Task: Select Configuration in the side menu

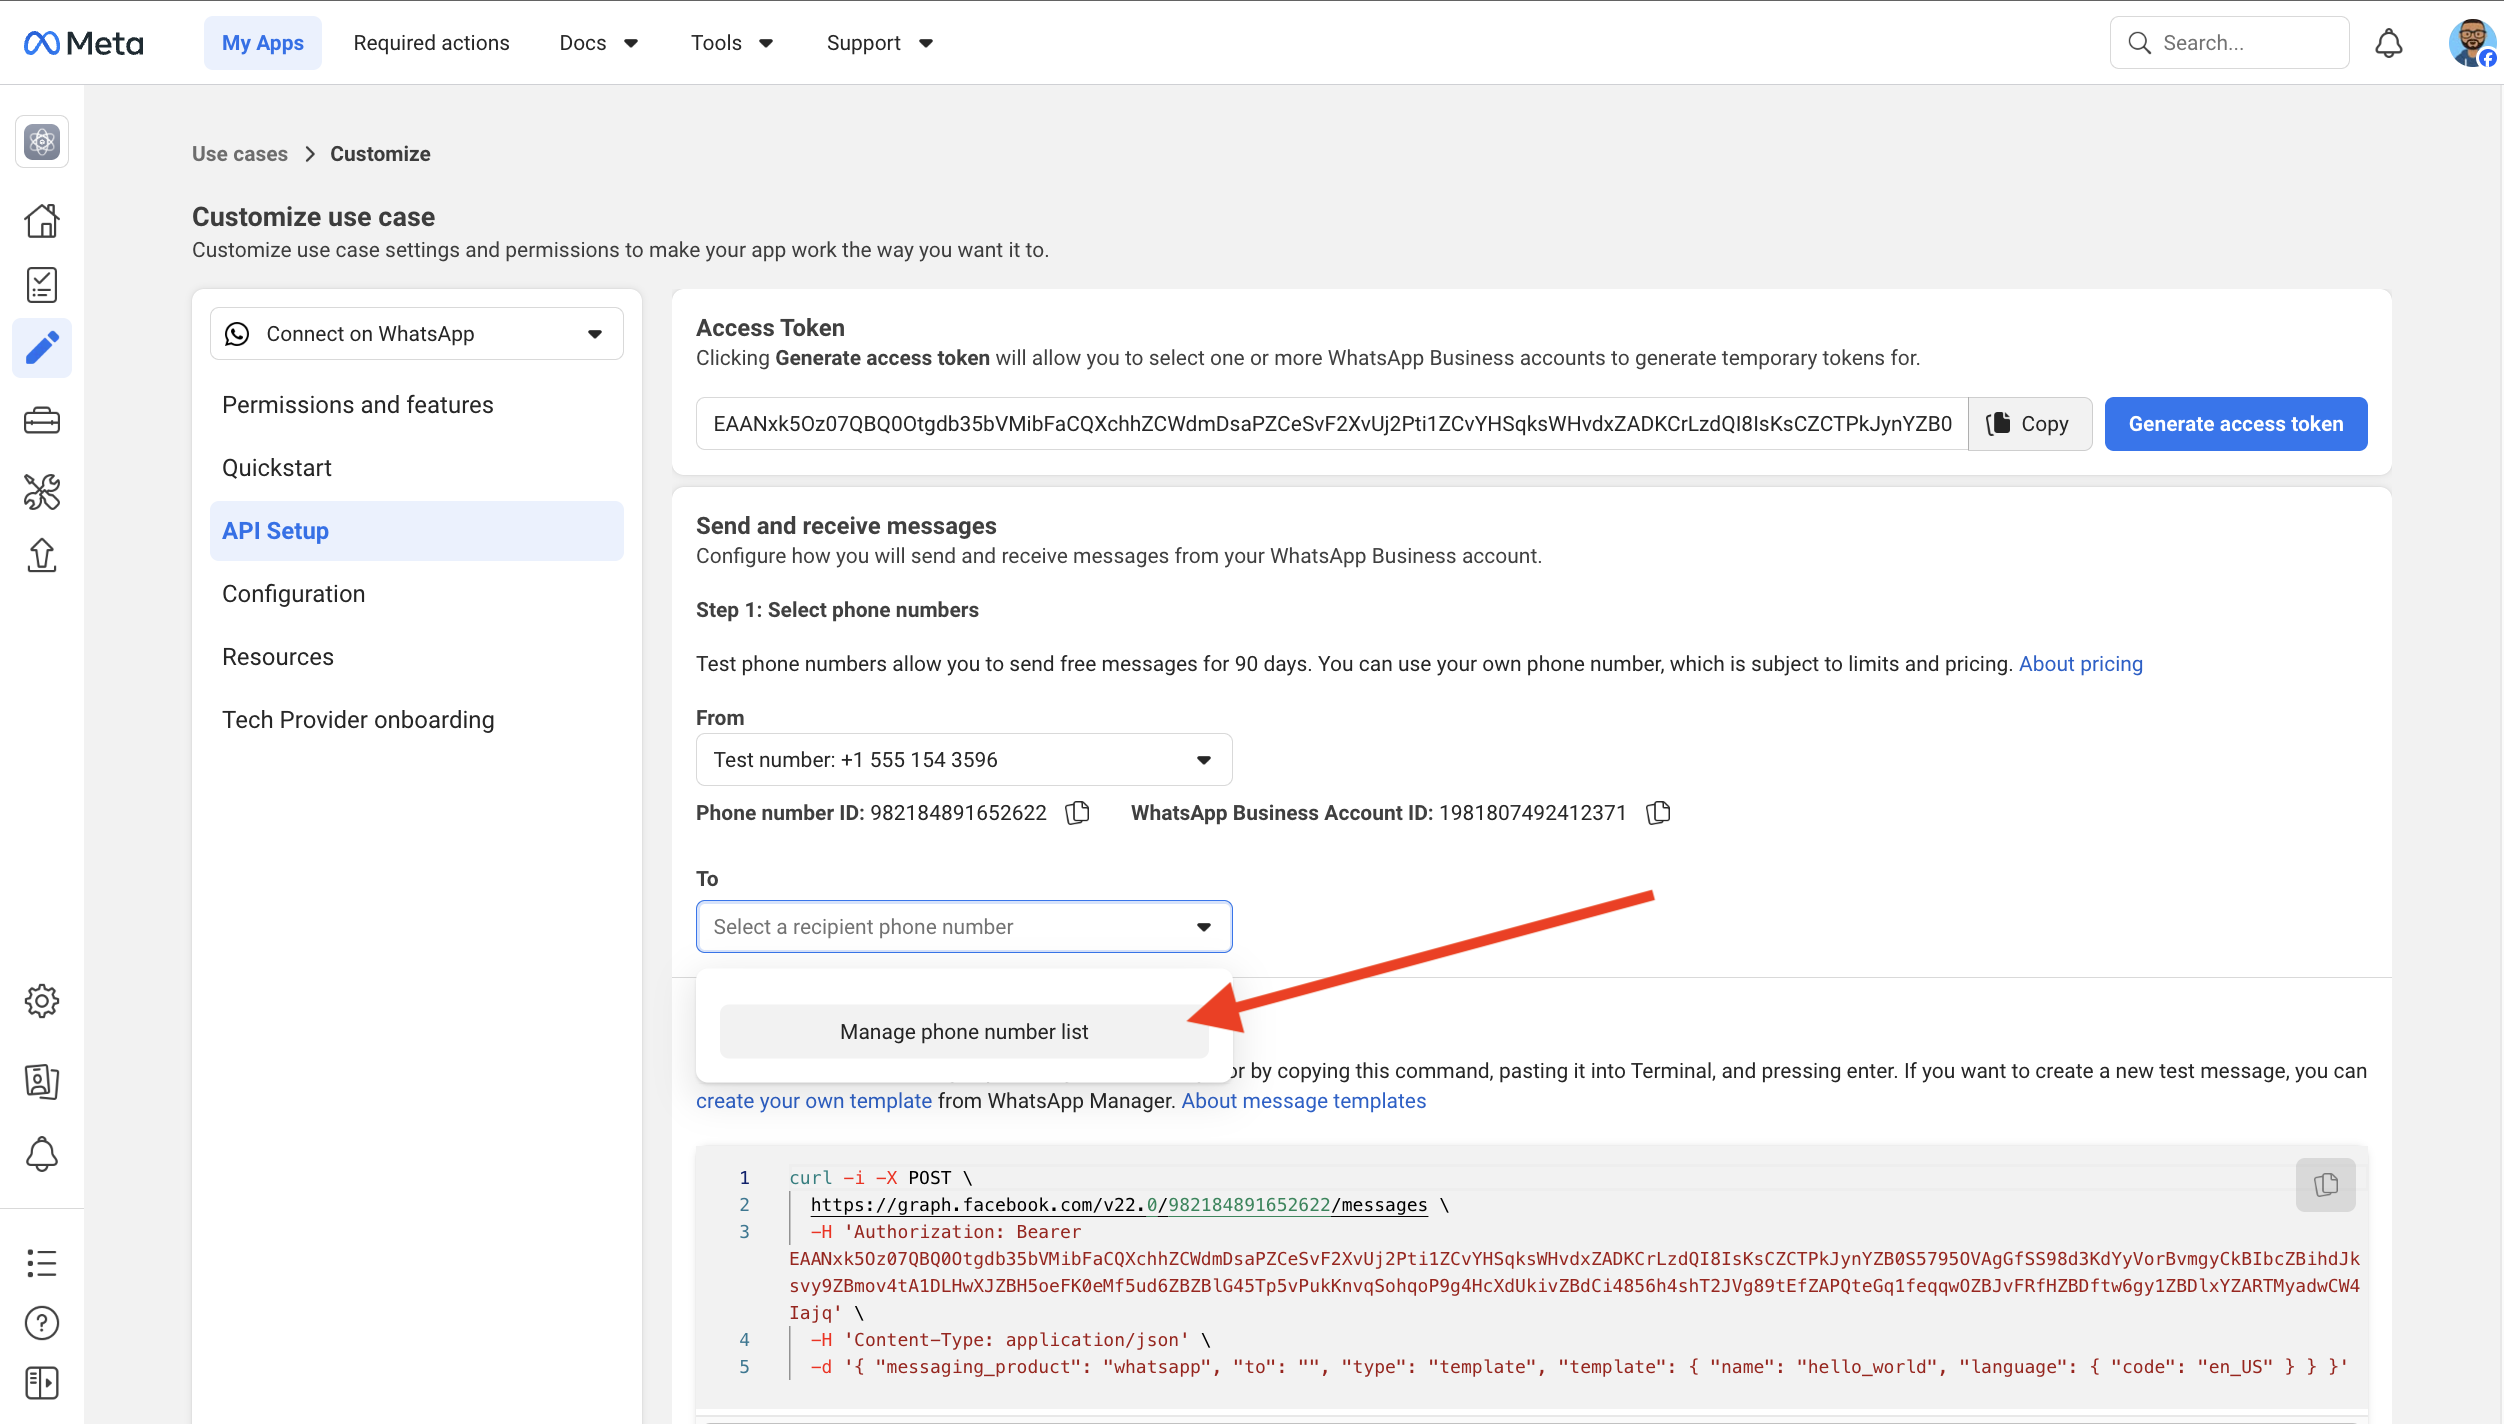Action: click(x=293, y=594)
